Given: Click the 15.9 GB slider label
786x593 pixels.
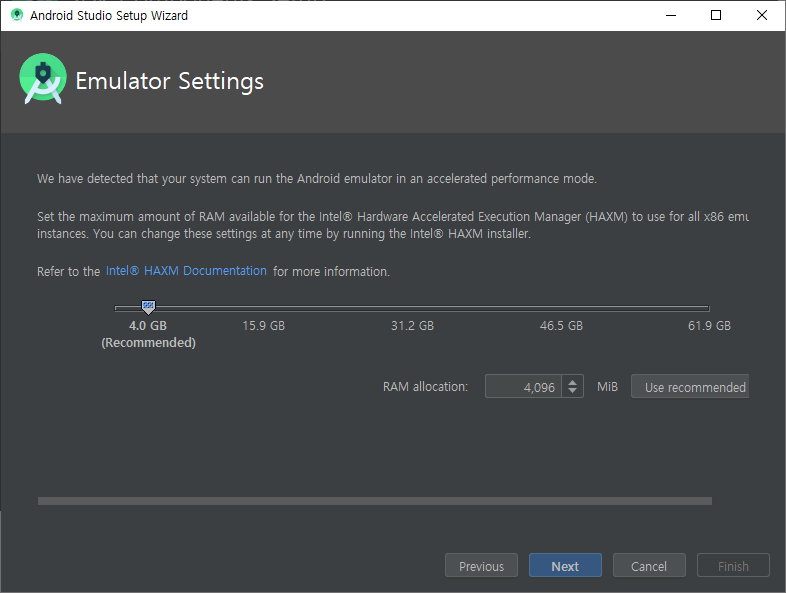Looking at the screenshot, I should coord(264,326).
